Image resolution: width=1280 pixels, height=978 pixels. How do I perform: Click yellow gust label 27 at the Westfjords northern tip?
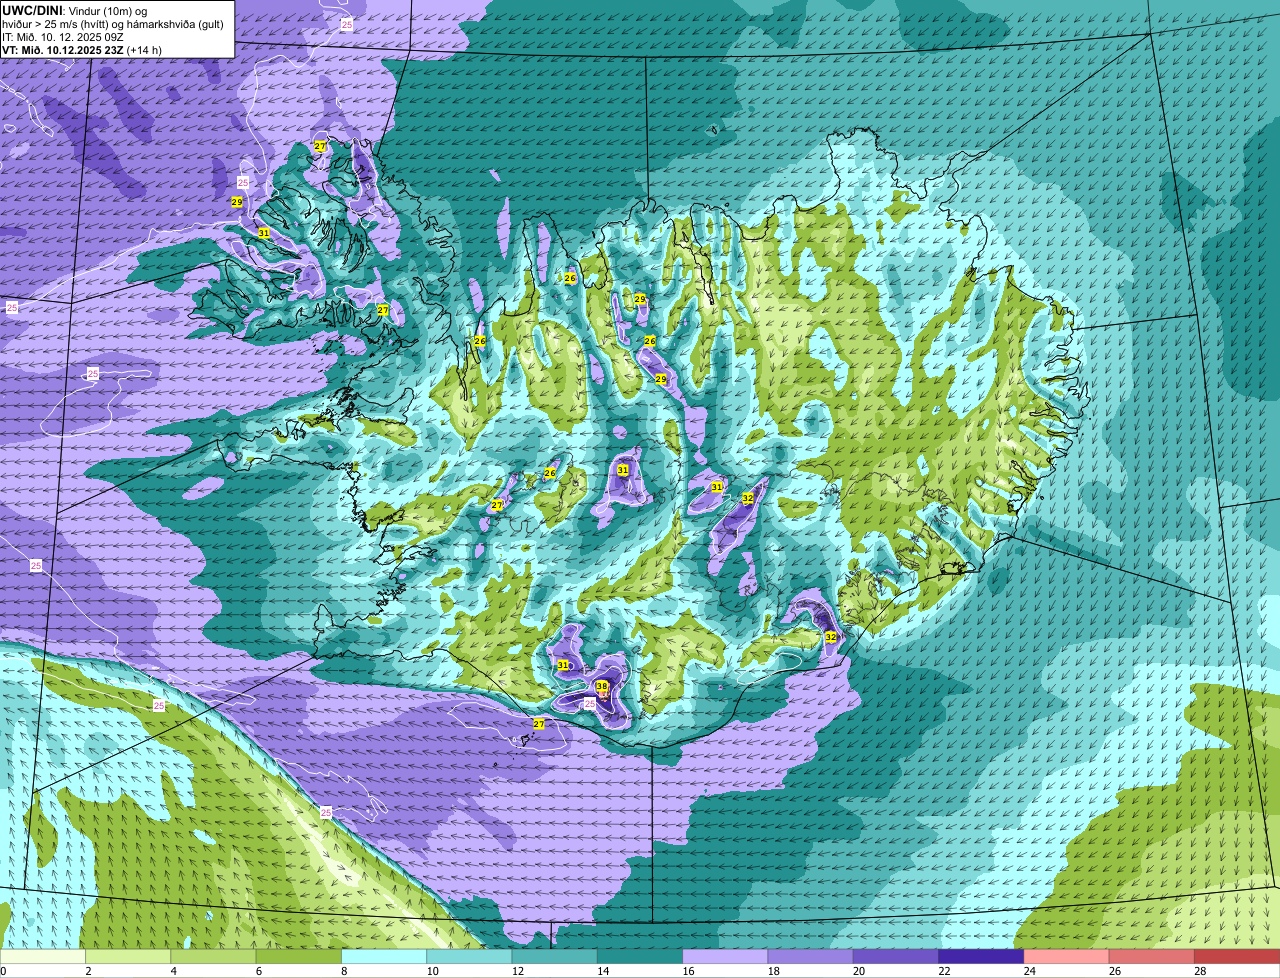[x=320, y=146]
